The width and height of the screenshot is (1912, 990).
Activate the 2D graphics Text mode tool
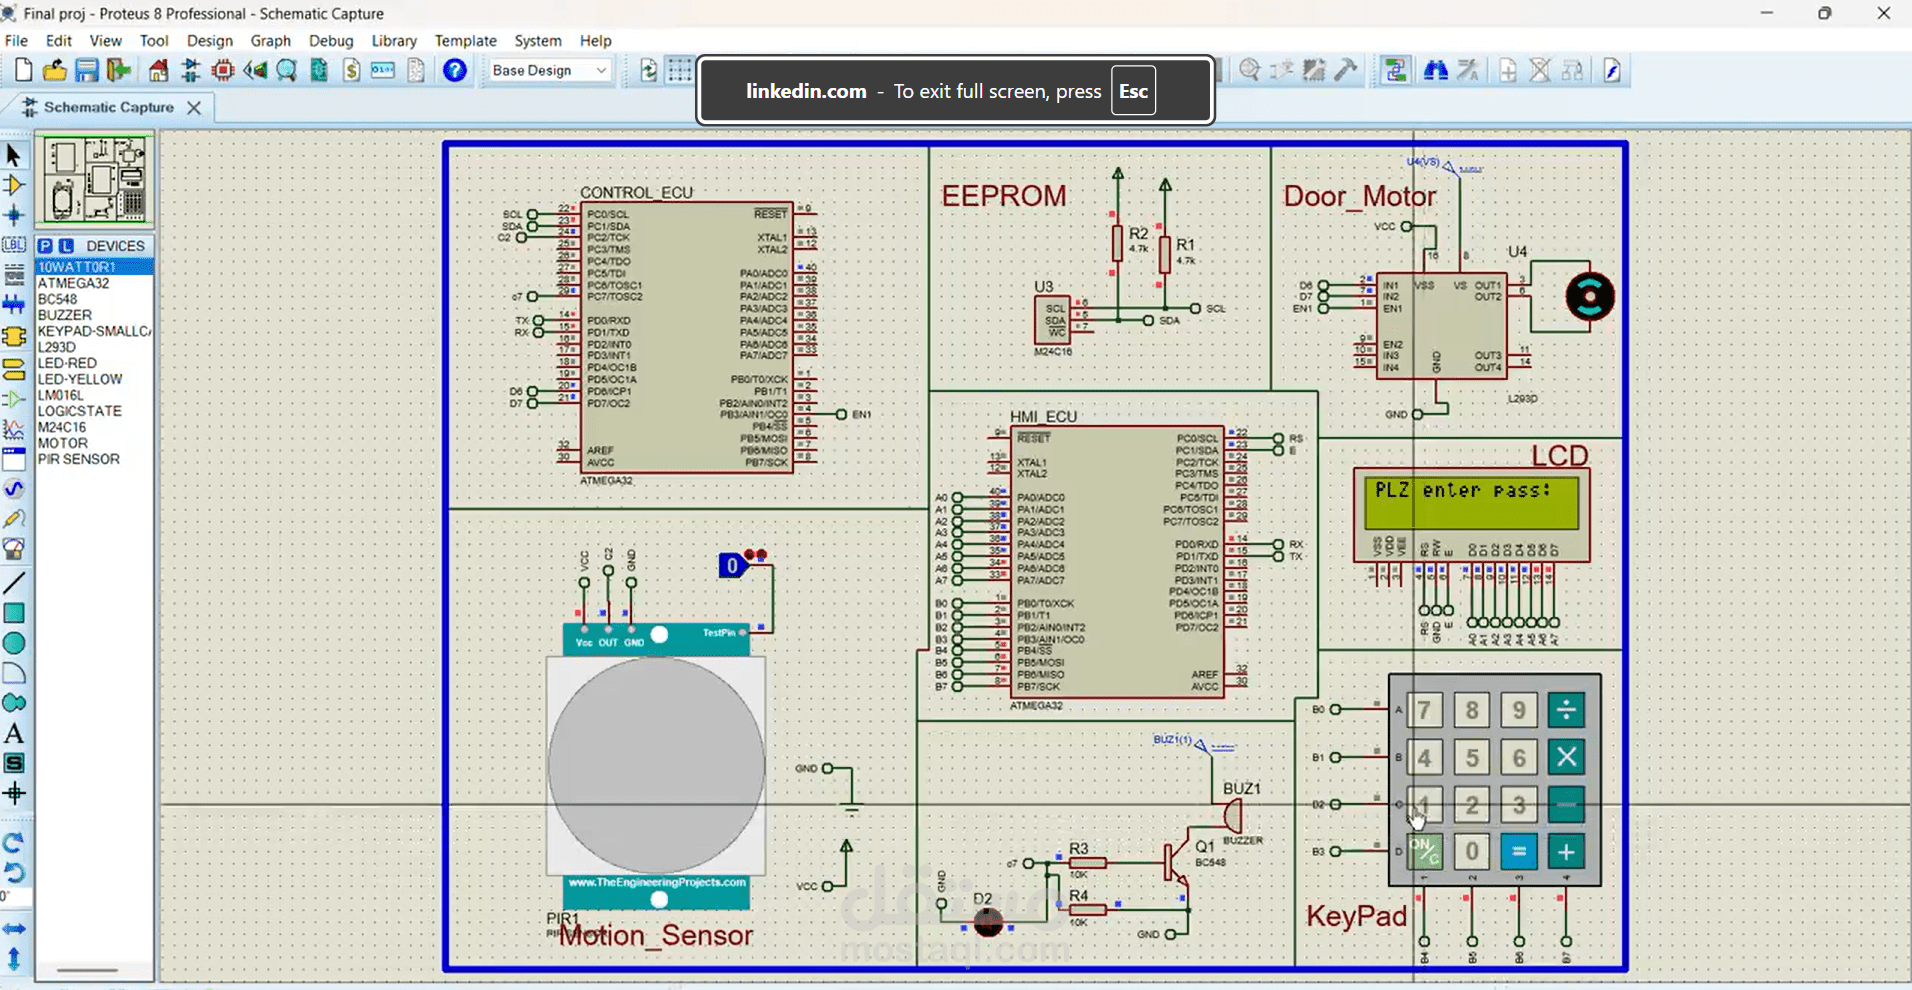(14, 732)
